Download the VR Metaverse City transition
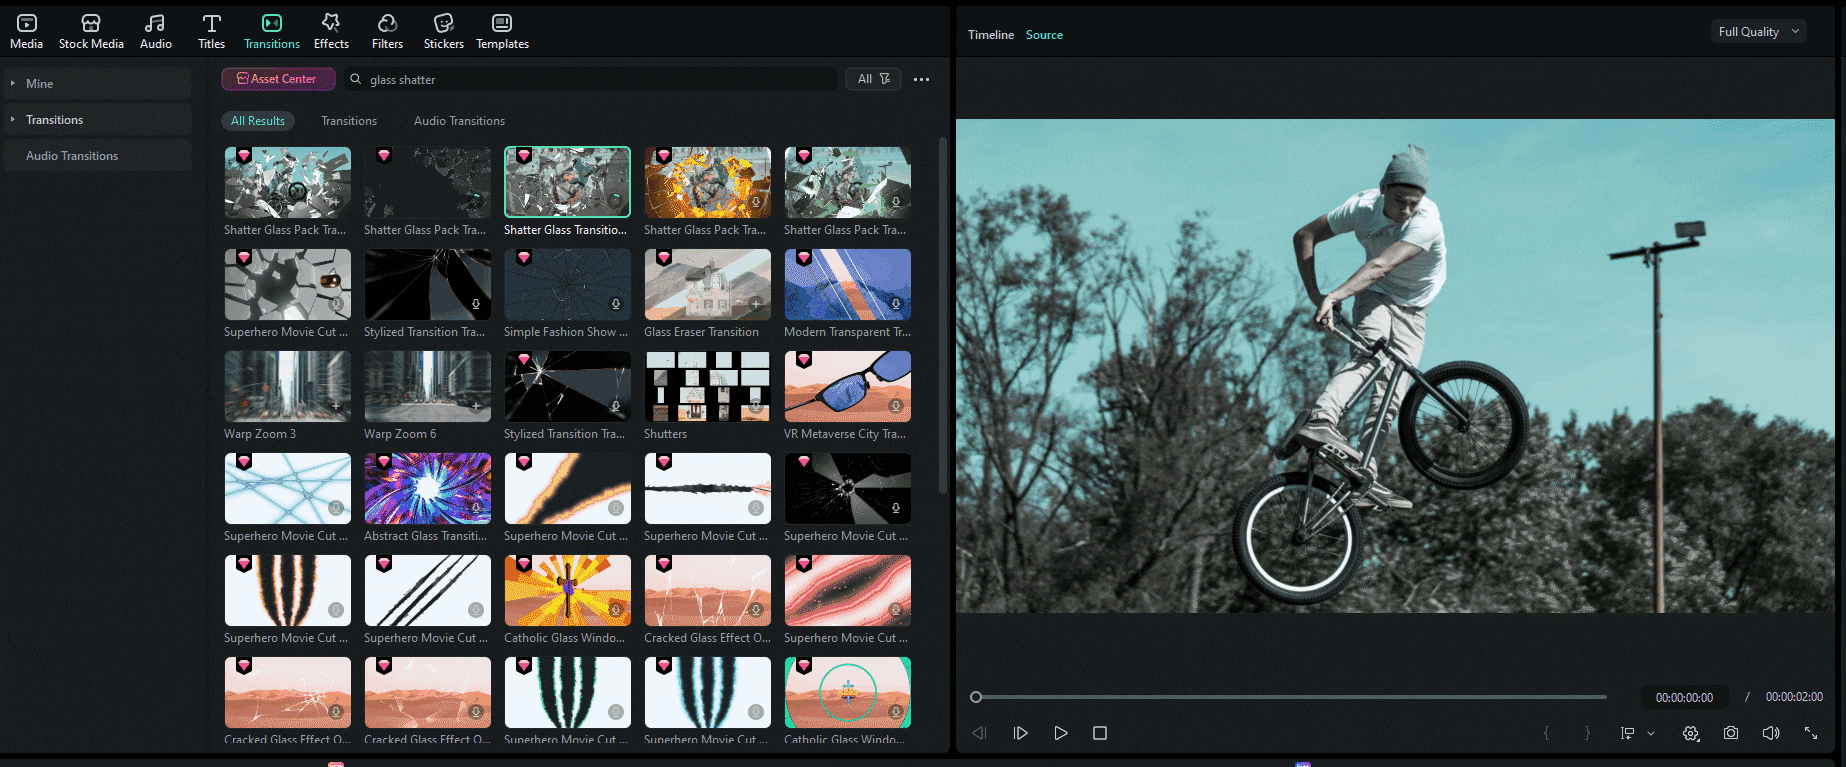This screenshot has height=767, width=1846. point(896,406)
